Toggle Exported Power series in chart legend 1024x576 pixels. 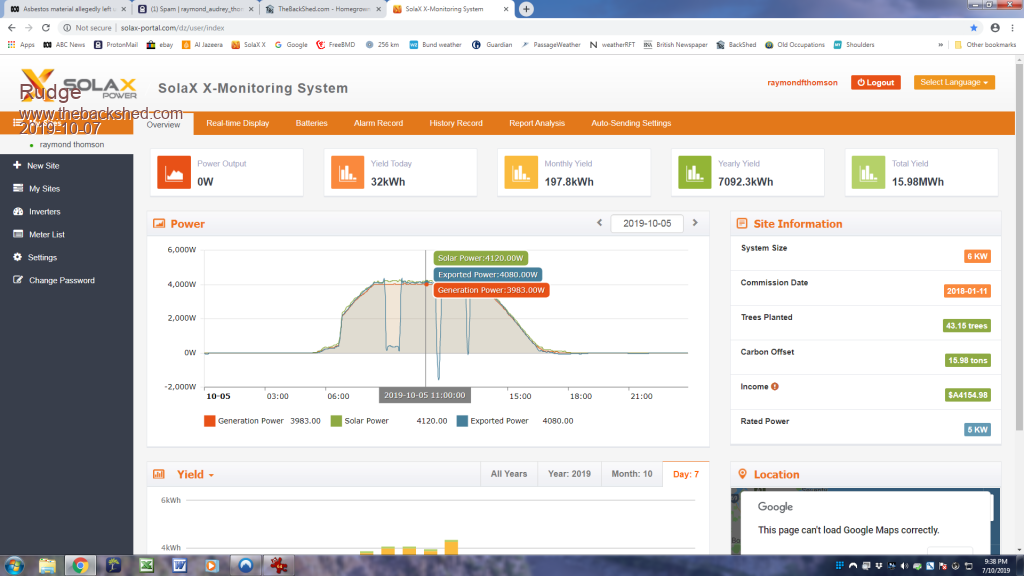click(462, 421)
